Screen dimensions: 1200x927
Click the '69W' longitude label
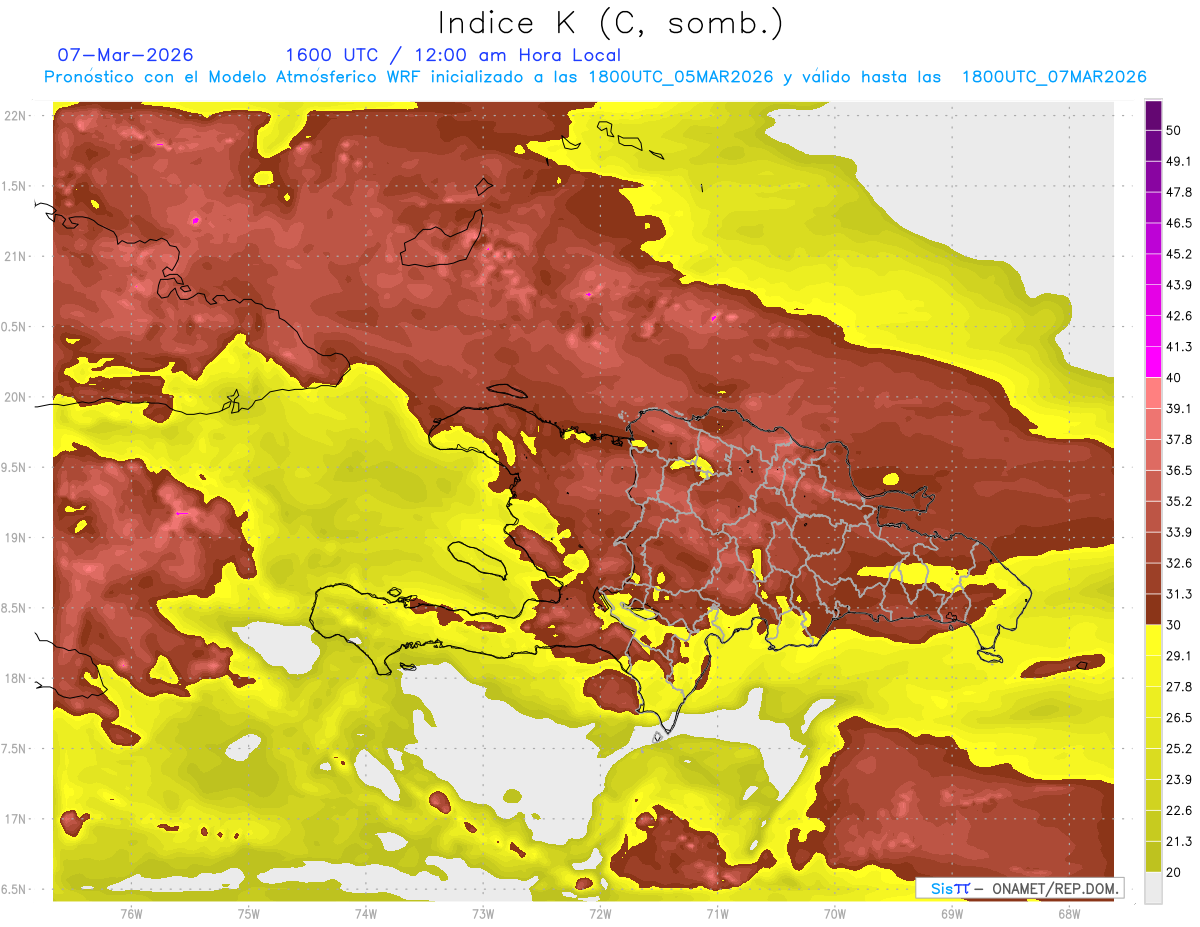click(952, 913)
